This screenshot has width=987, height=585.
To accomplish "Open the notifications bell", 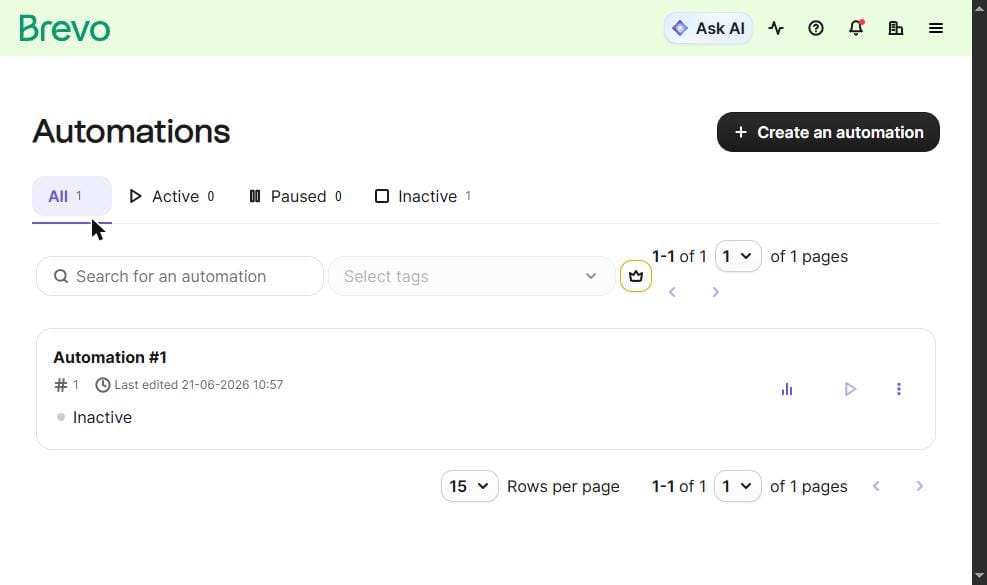I will pyautogui.click(x=856, y=28).
